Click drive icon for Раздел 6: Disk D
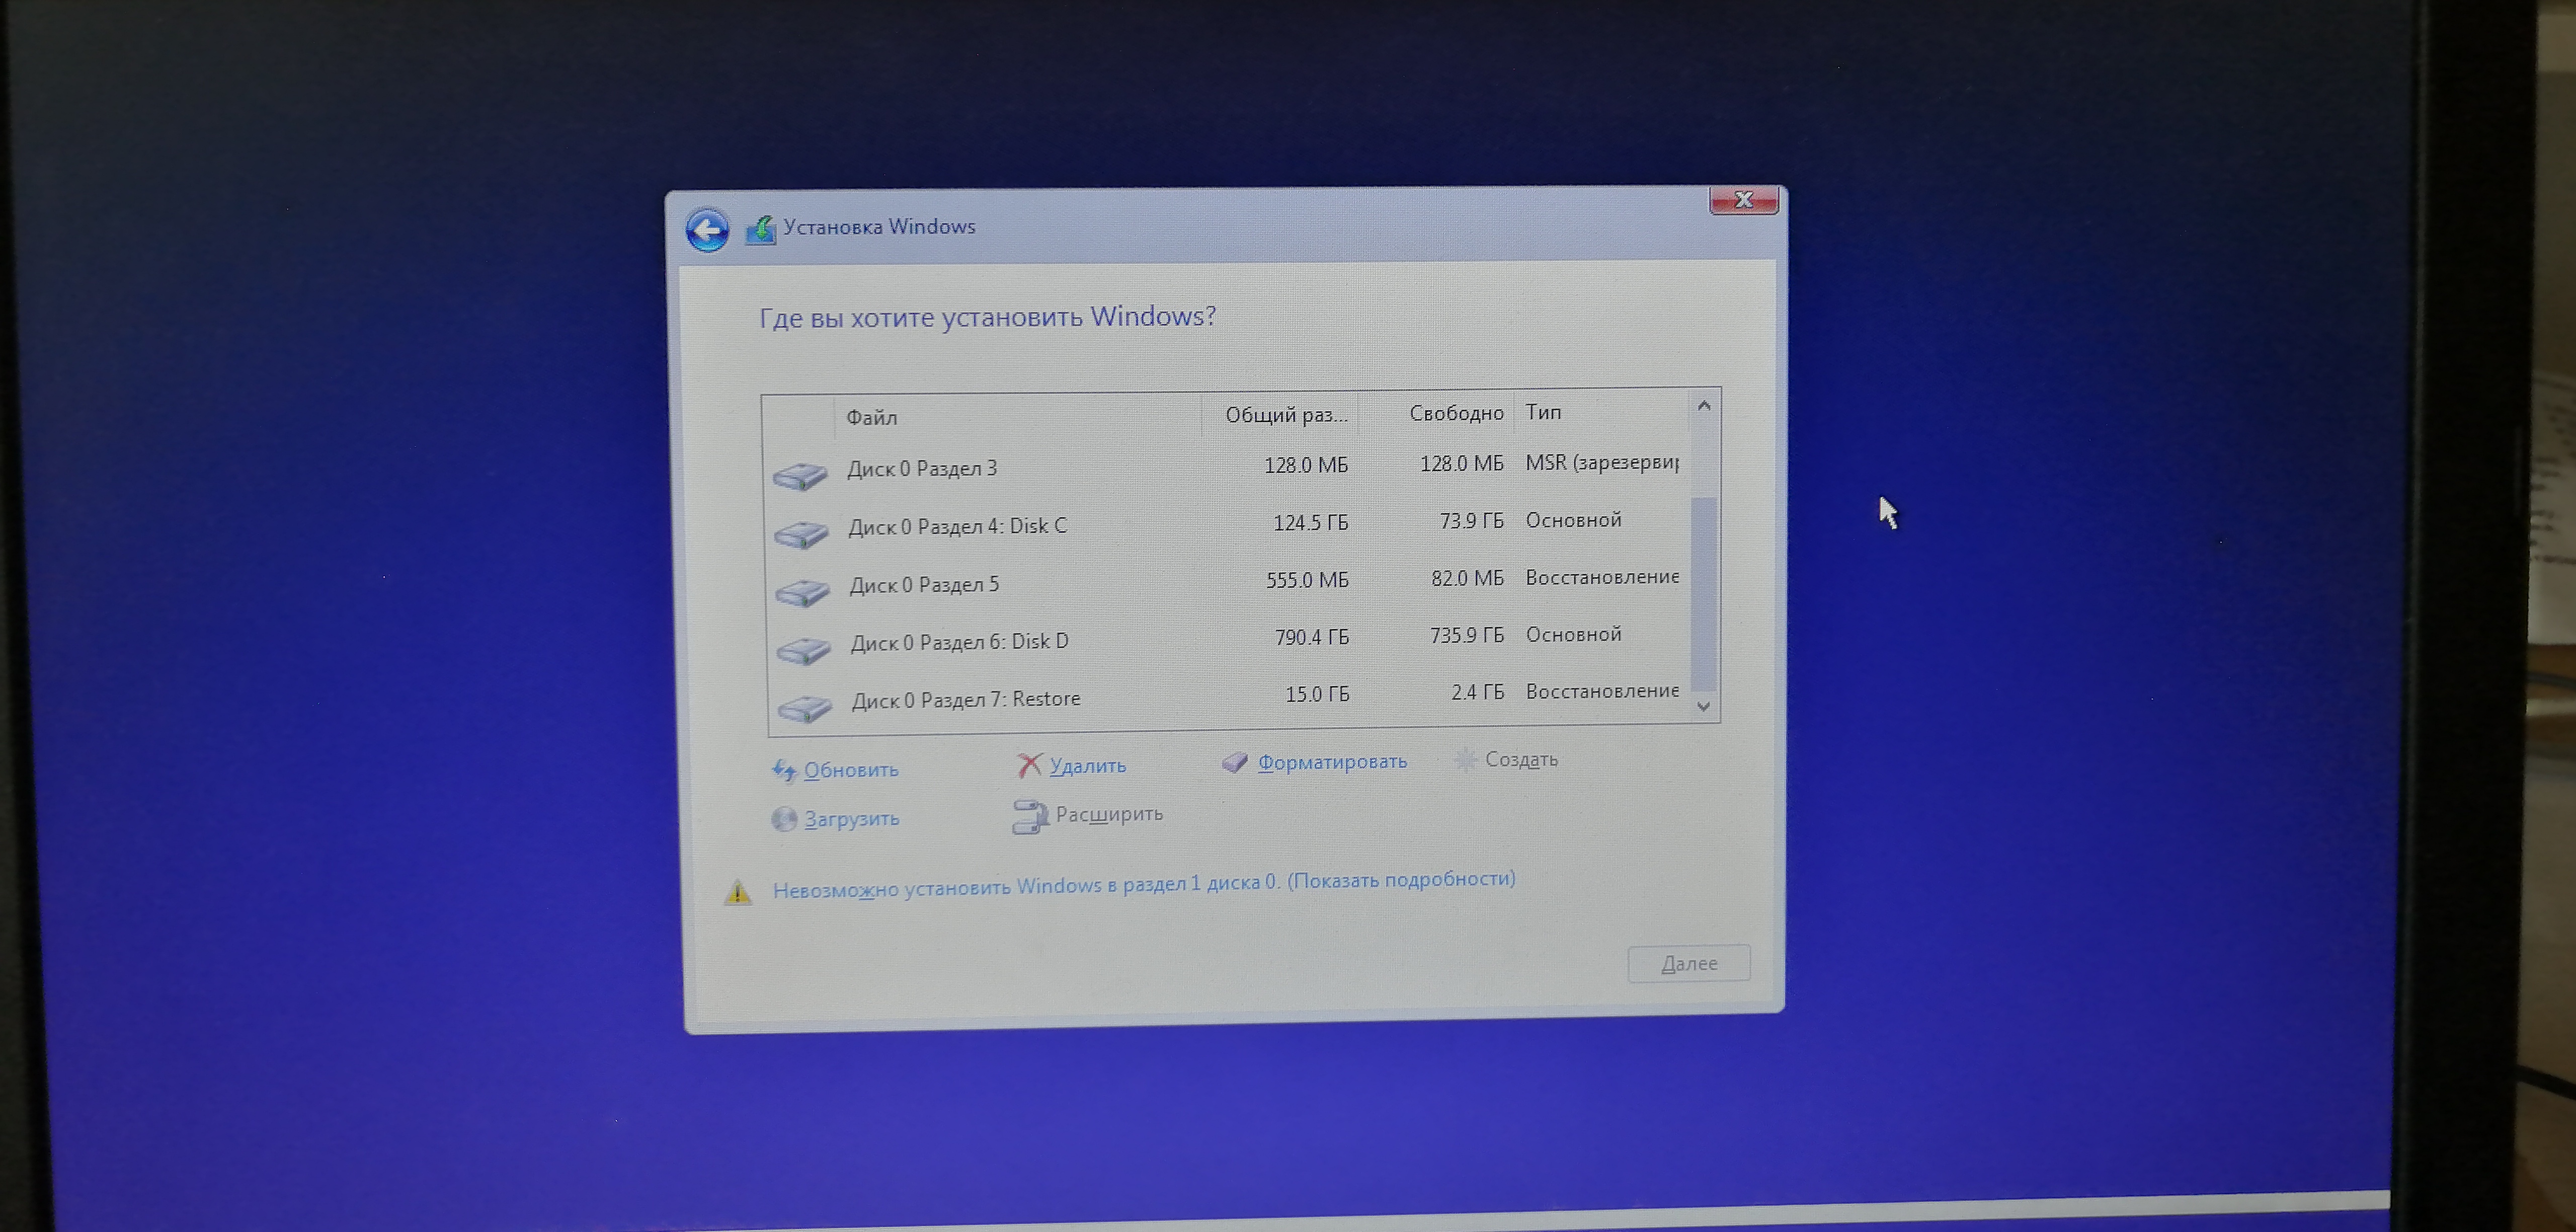 (x=803, y=650)
